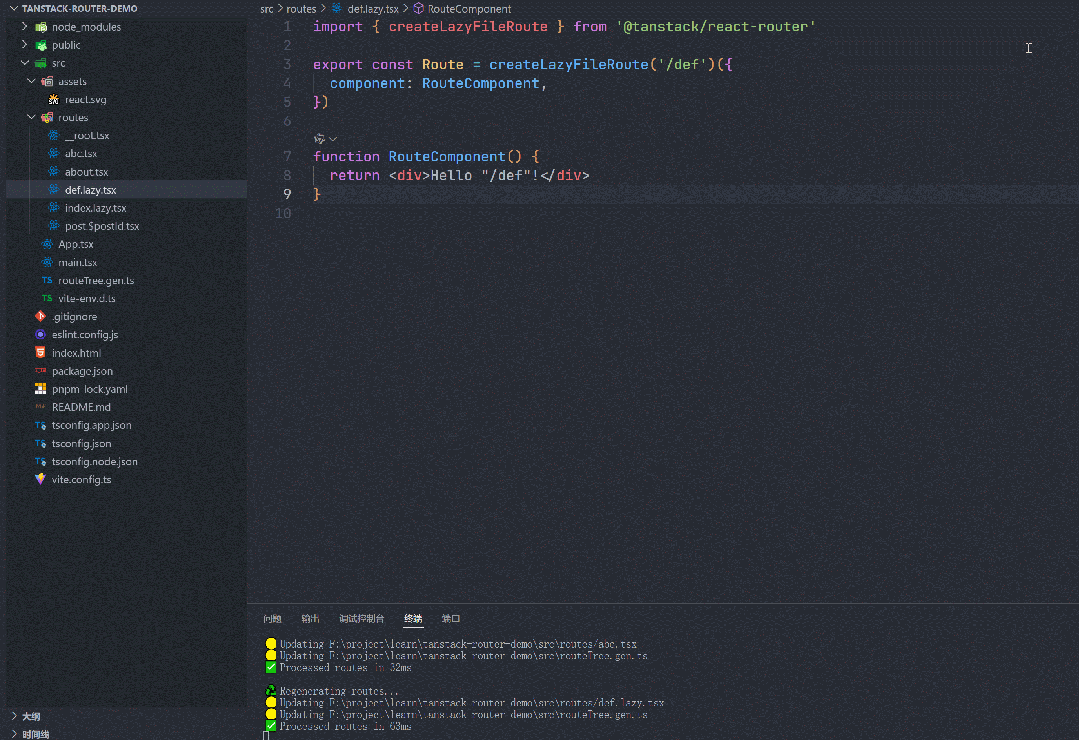
Task: Click the assets folder icon
Action: click(x=47, y=81)
